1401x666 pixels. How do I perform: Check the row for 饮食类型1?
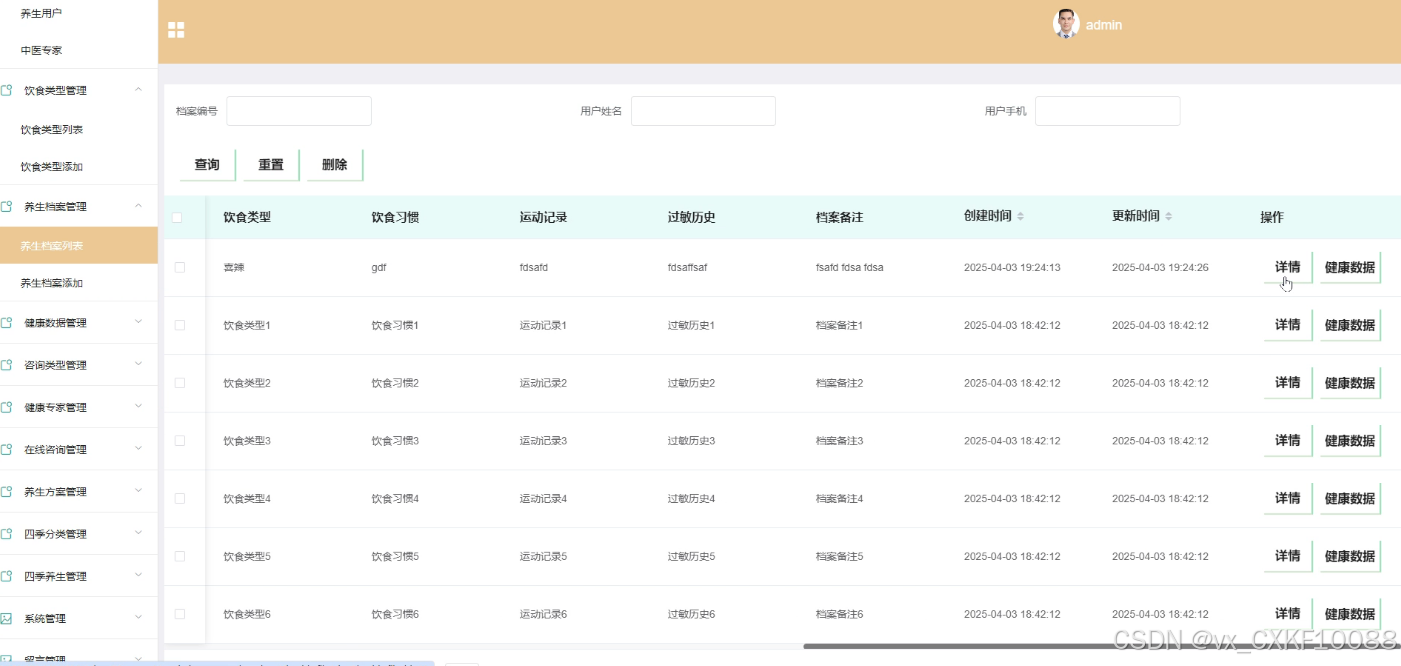(x=180, y=325)
